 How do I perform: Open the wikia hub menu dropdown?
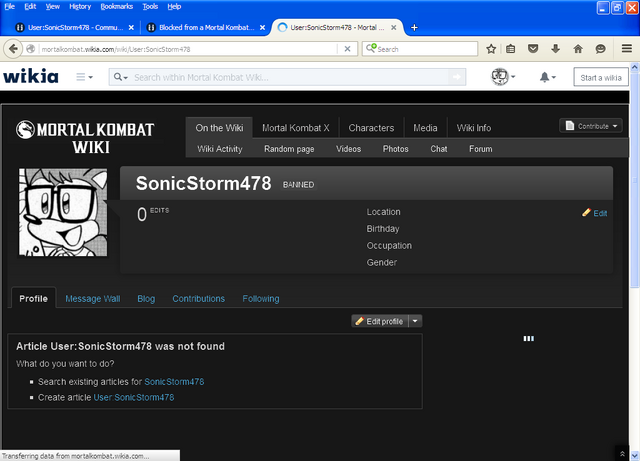(84, 77)
